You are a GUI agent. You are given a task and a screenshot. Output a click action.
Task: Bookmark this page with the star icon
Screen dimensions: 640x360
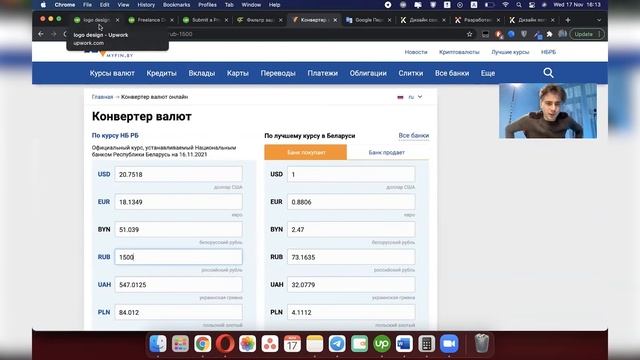pyautogui.click(x=469, y=34)
